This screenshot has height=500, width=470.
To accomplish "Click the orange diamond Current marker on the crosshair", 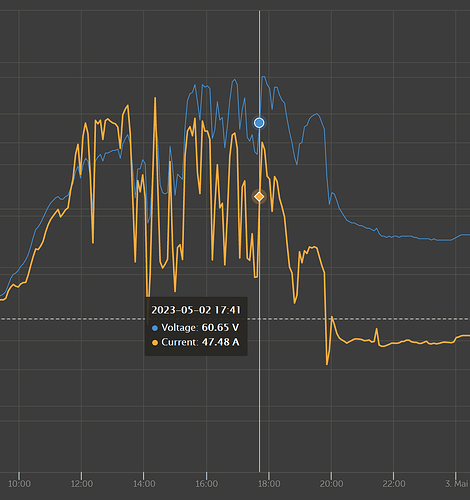I will 259,197.
